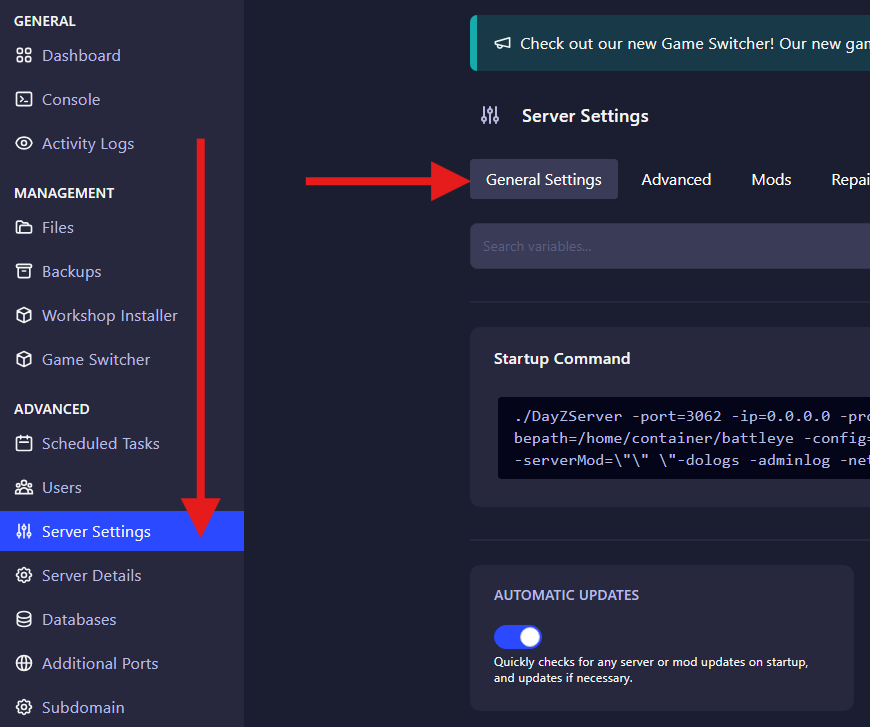The width and height of the screenshot is (870, 727).
Task: Click the Backups archive box icon
Action: click(24, 272)
